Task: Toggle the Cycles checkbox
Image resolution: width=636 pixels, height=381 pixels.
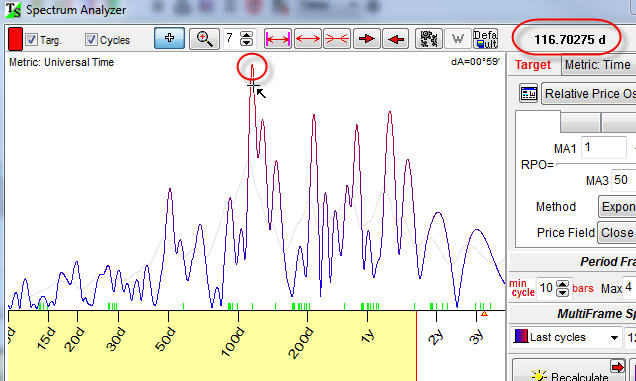Action: [x=91, y=40]
